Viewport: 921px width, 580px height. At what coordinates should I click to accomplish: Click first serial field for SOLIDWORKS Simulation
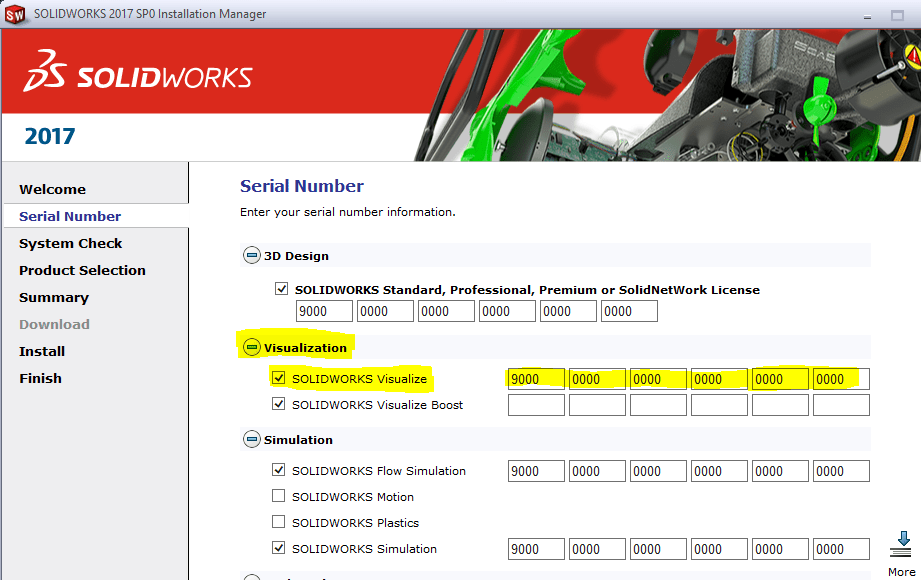click(536, 549)
